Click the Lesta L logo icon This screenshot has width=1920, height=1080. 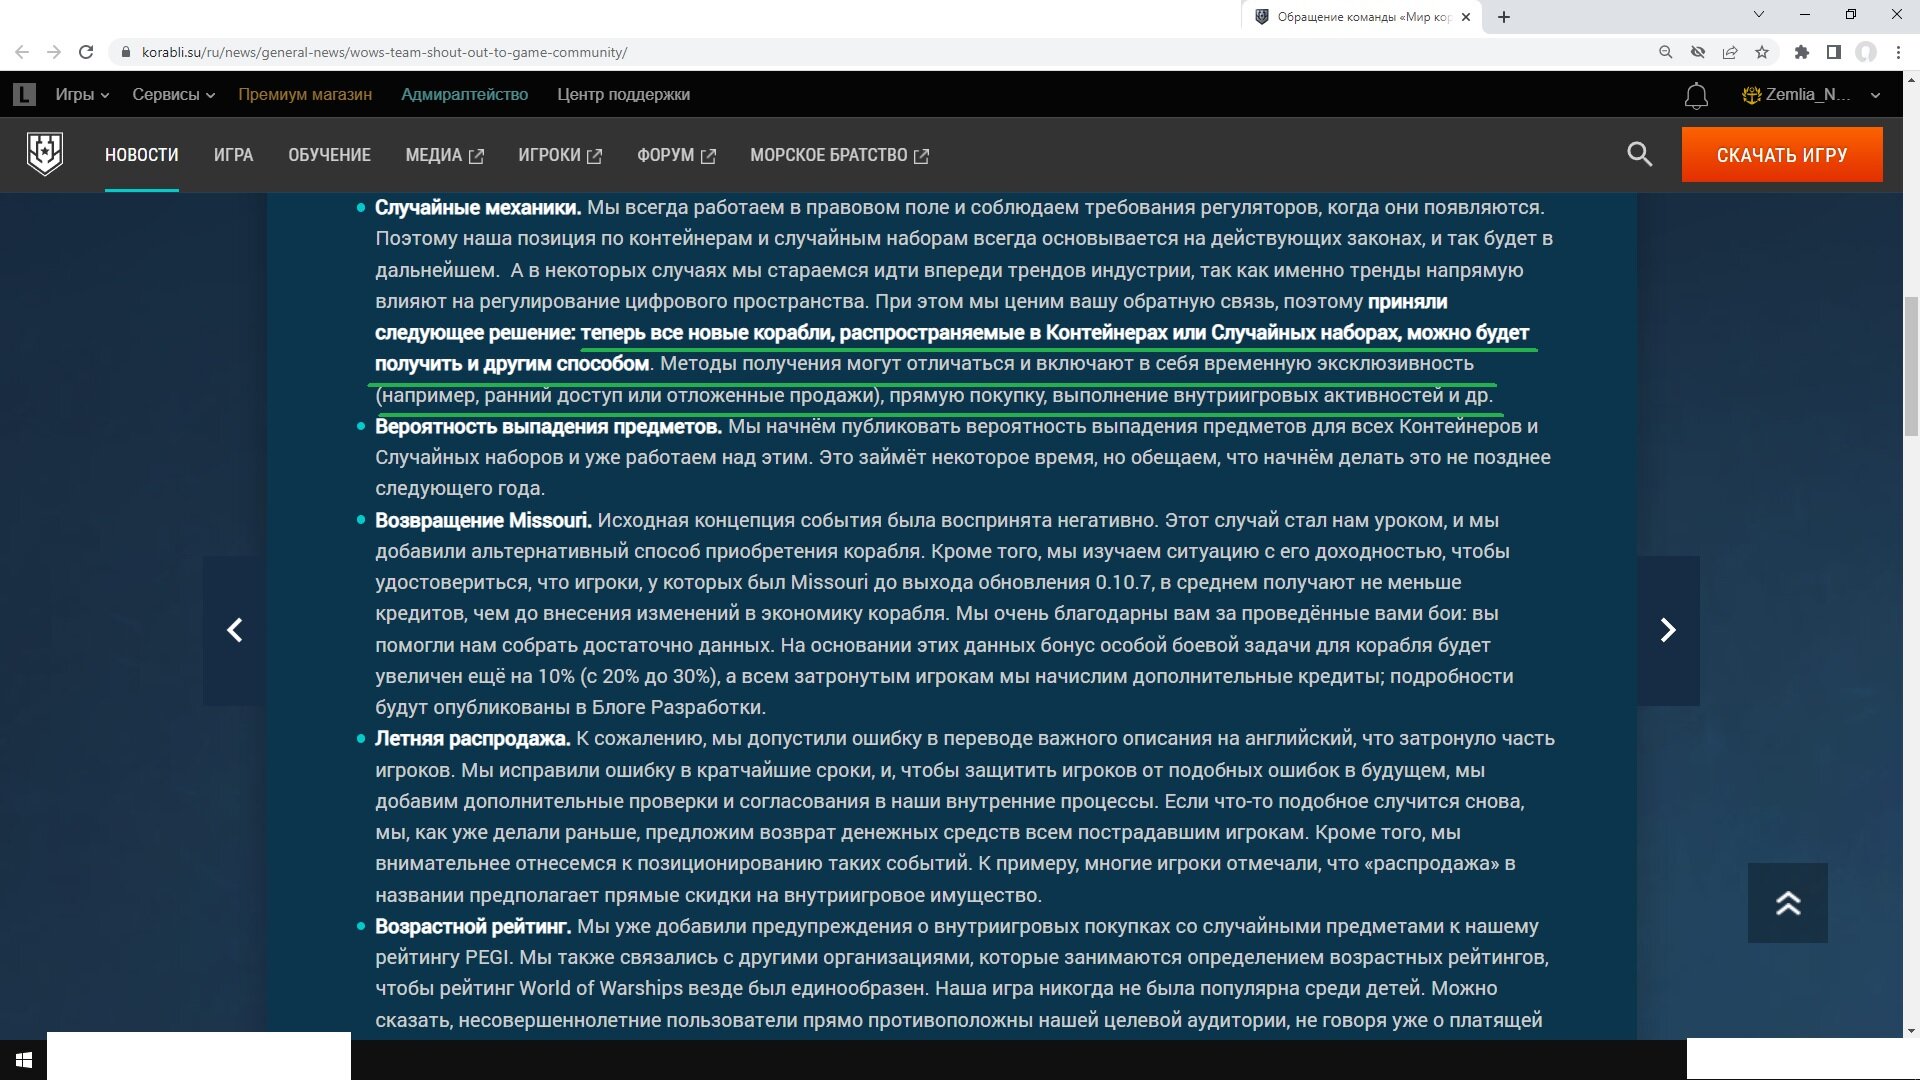point(24,95)
